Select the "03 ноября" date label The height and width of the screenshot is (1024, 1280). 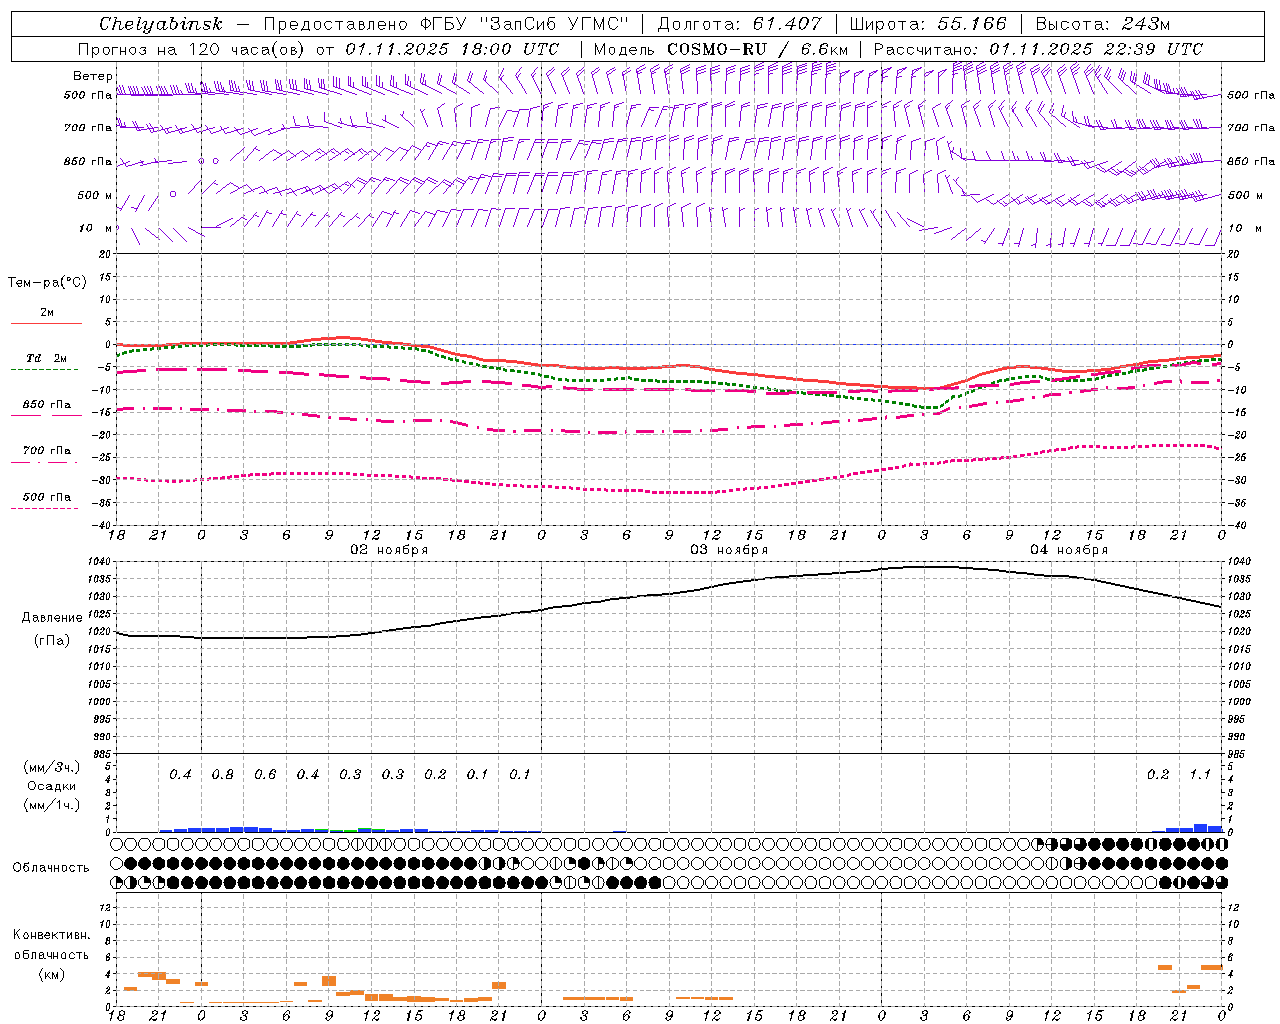point(729,550)
